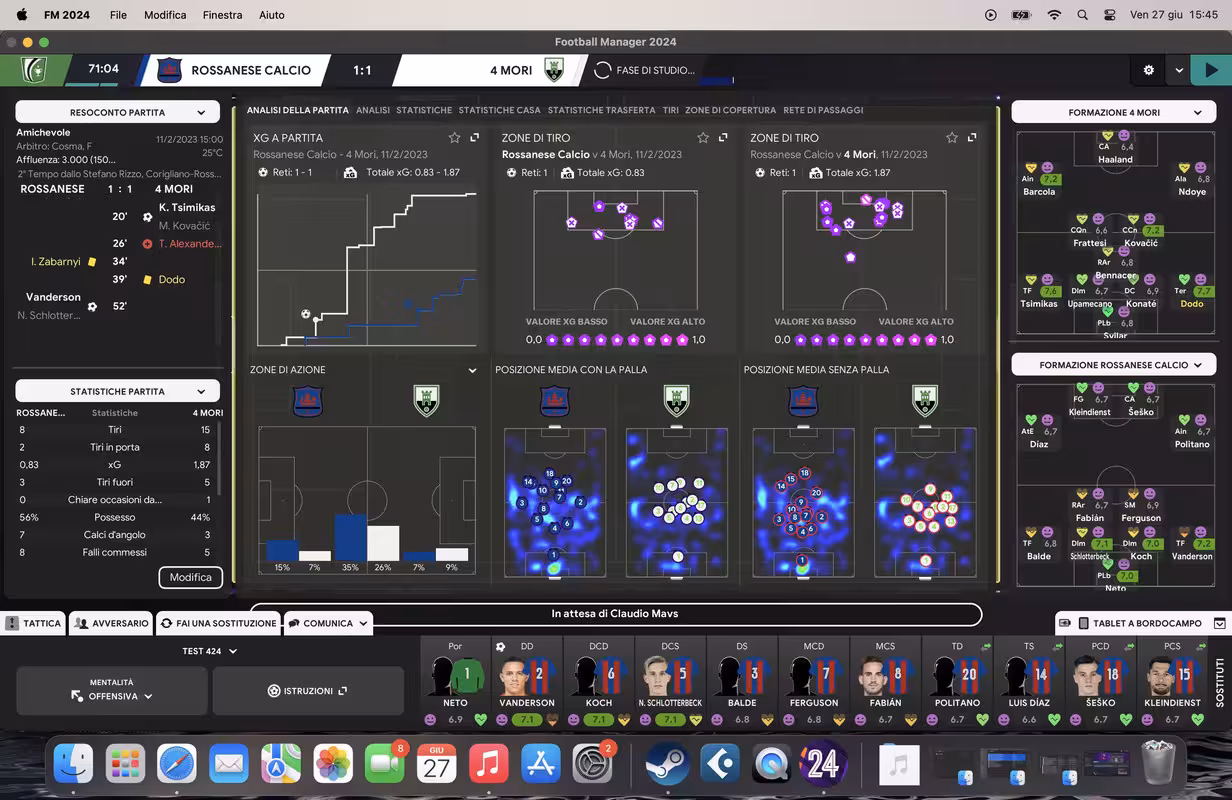The height and width of the screenshot is (800, 1232).
Task: Select Šeško player card in lineup bar
Action: (1100, 684)
